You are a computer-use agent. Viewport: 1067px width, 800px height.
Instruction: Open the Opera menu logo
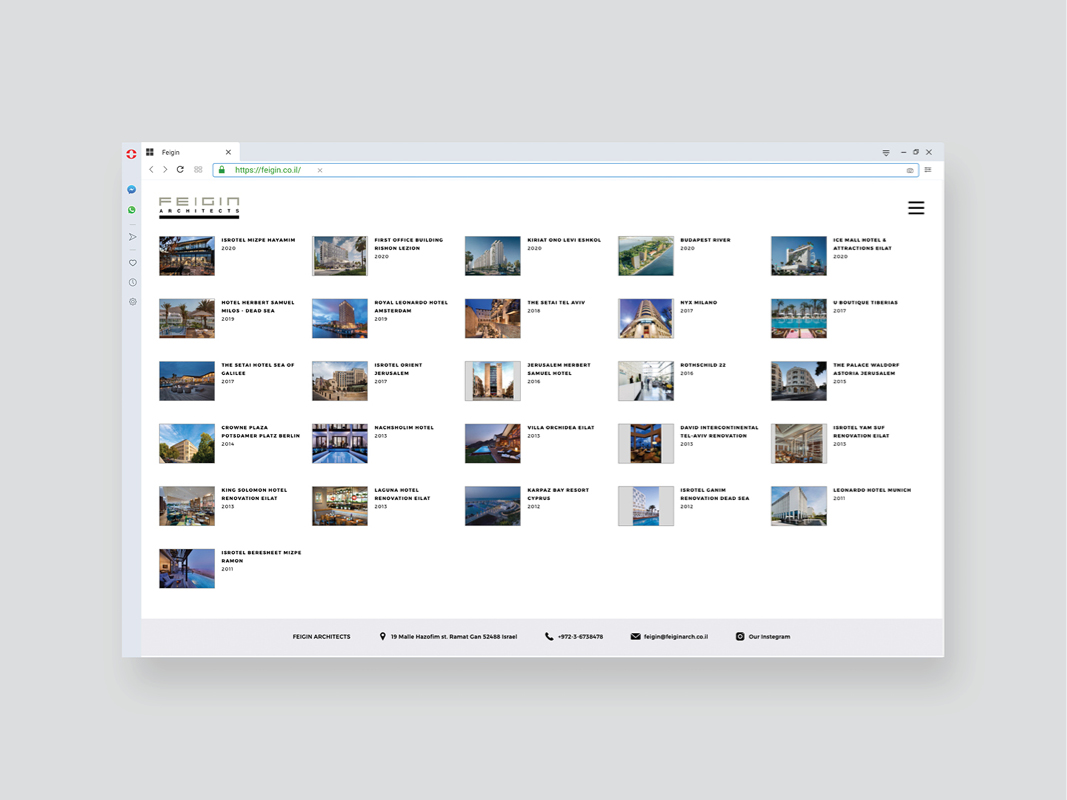(131, 154)
